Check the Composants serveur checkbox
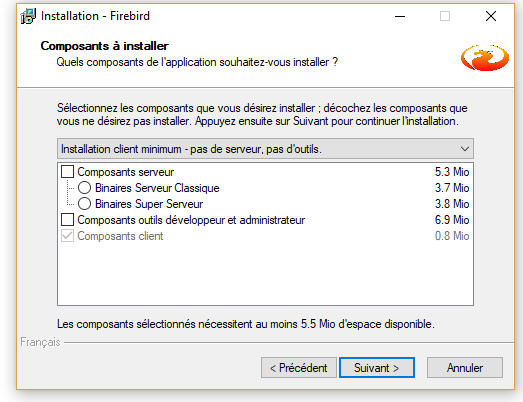 click(x=67, y=172)
